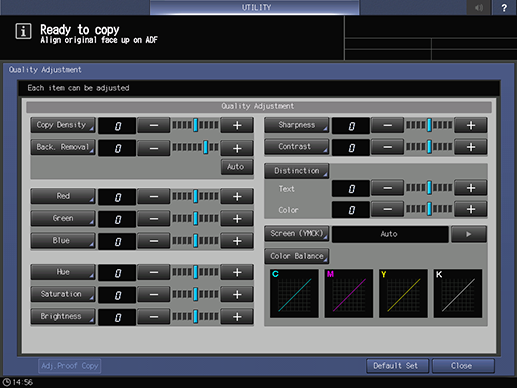Open Screen options with arrow button
The image size is (517, 388).
469,234
